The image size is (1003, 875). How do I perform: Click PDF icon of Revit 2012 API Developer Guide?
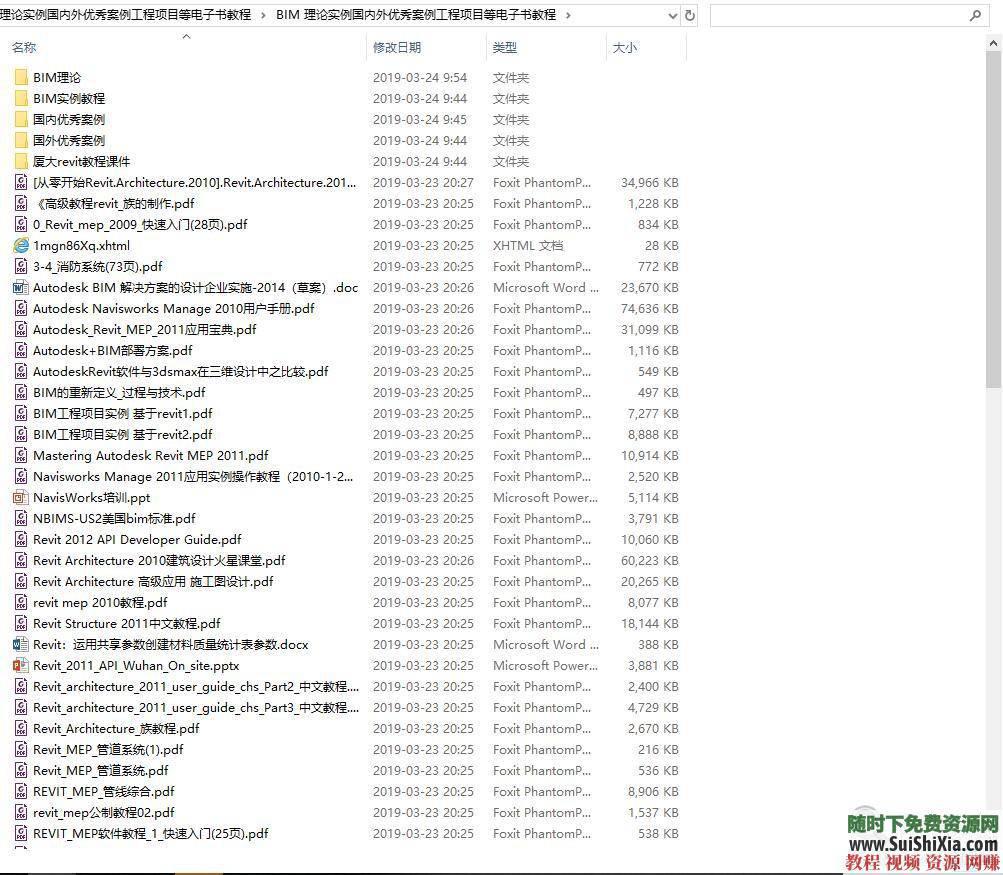[x=21, y=540]
